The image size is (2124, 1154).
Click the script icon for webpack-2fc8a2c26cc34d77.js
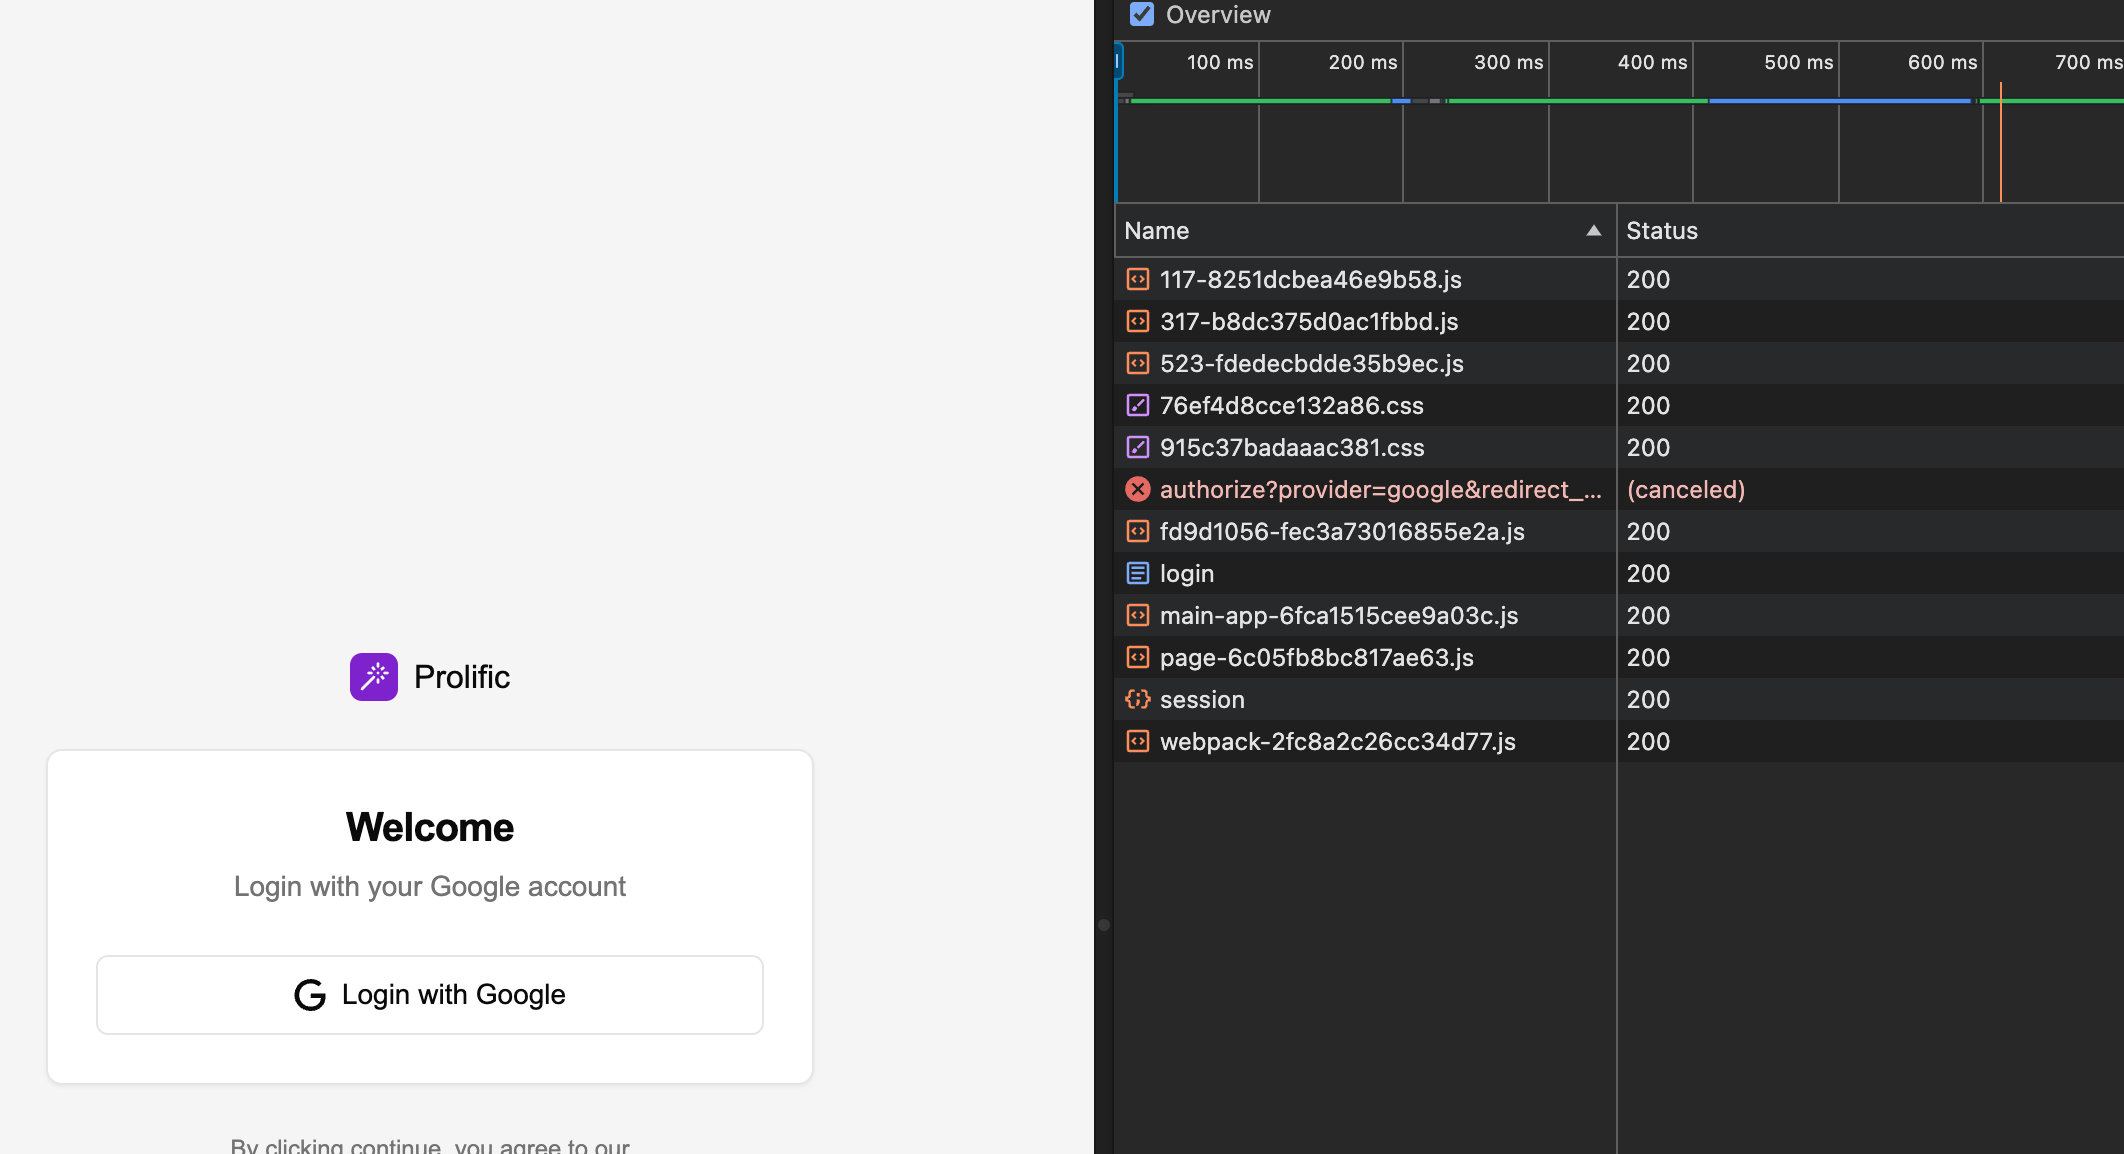pyautogui.click(x=1137, y=742)
